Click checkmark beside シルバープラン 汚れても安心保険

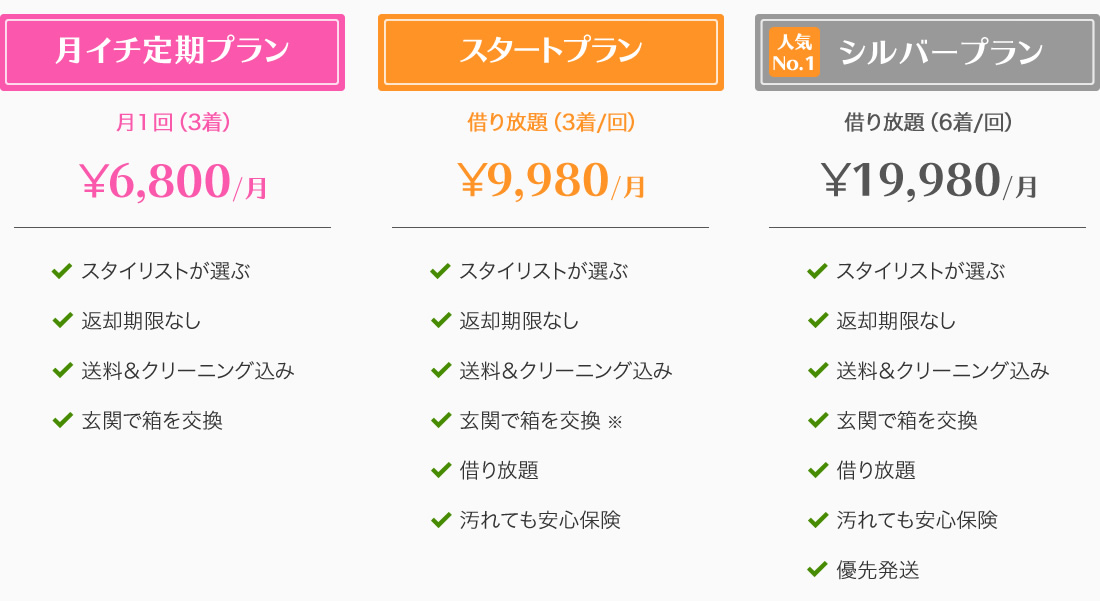point(817,519)
